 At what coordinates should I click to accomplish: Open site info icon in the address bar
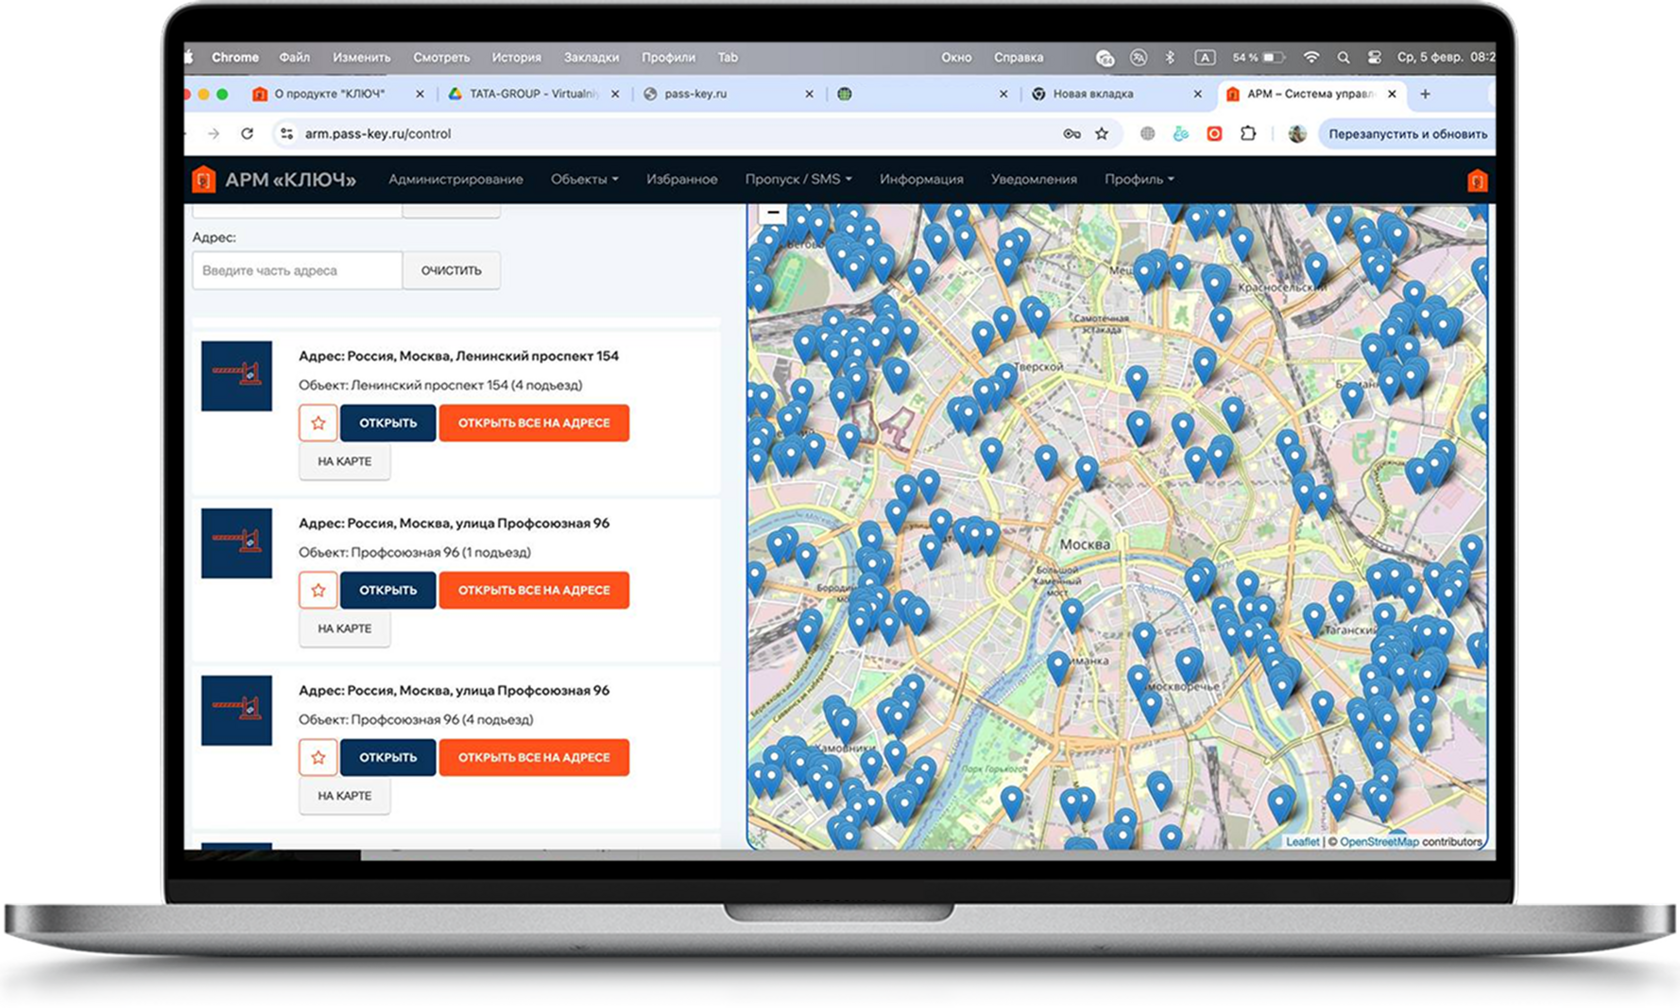[287, 133]
